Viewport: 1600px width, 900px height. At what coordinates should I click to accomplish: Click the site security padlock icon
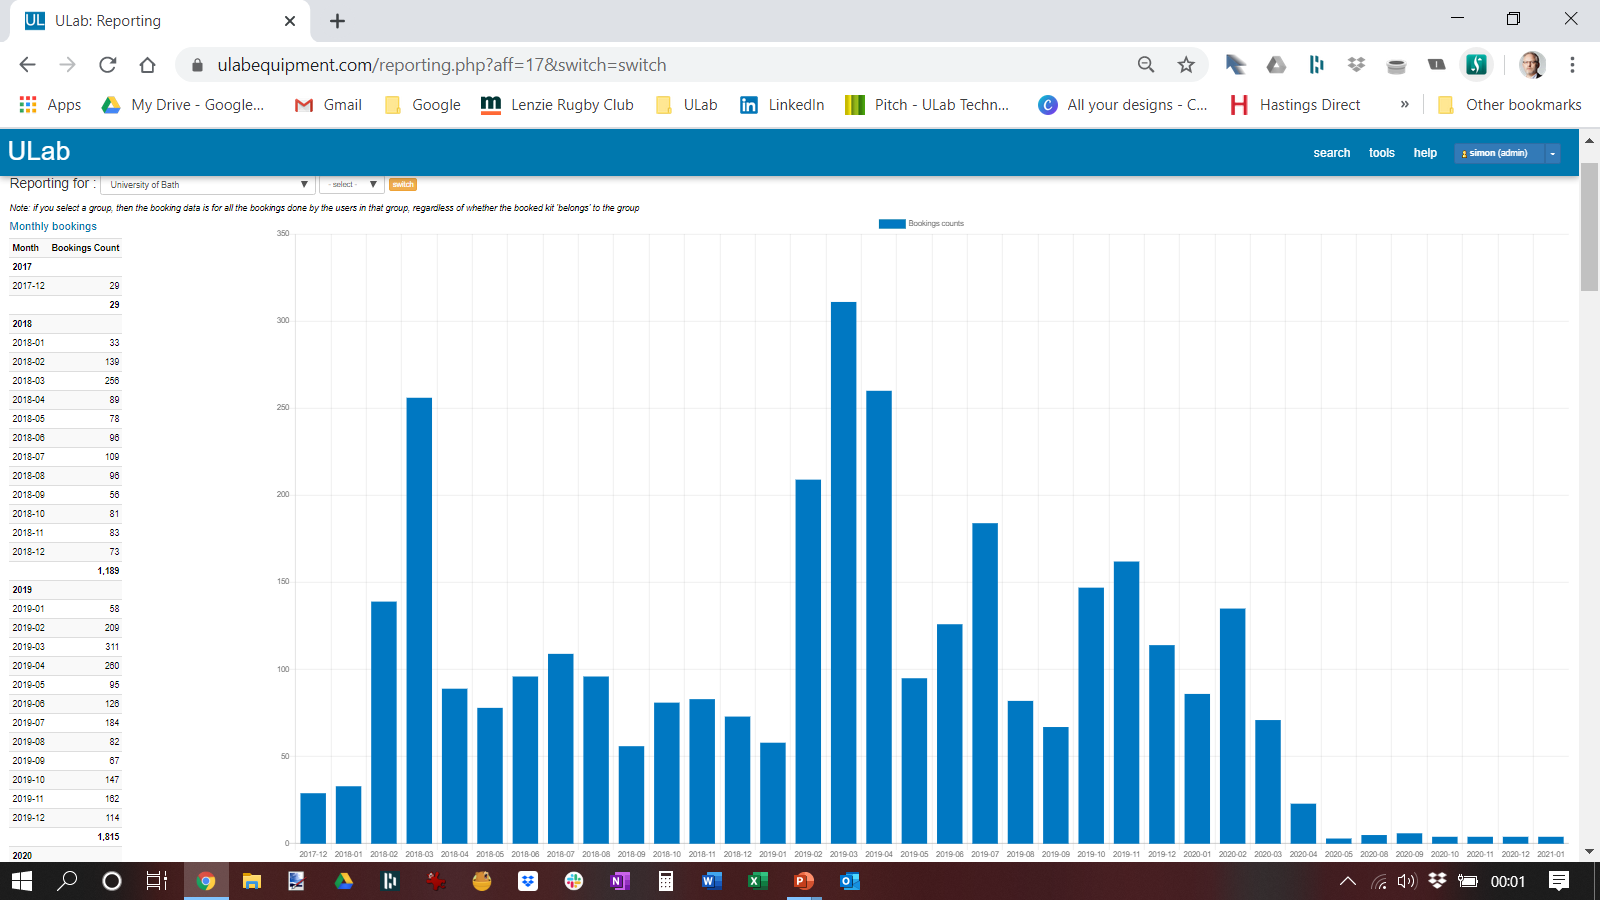[199, 65]
